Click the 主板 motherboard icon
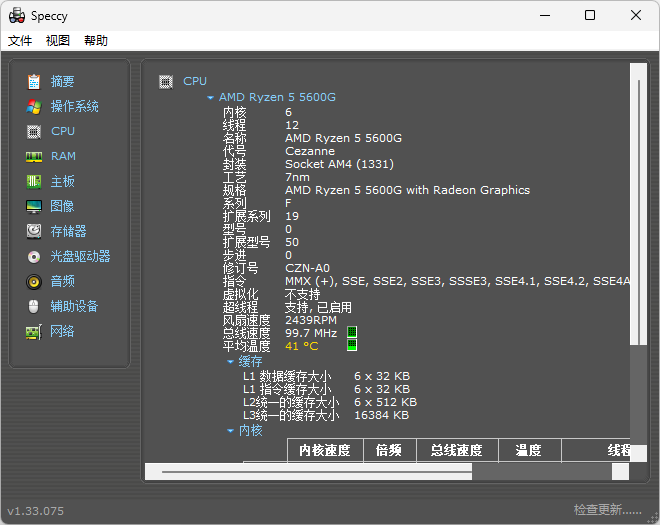The height and width of the screenshot is (525, 660). pyautogui.click(x=34, y=181)
